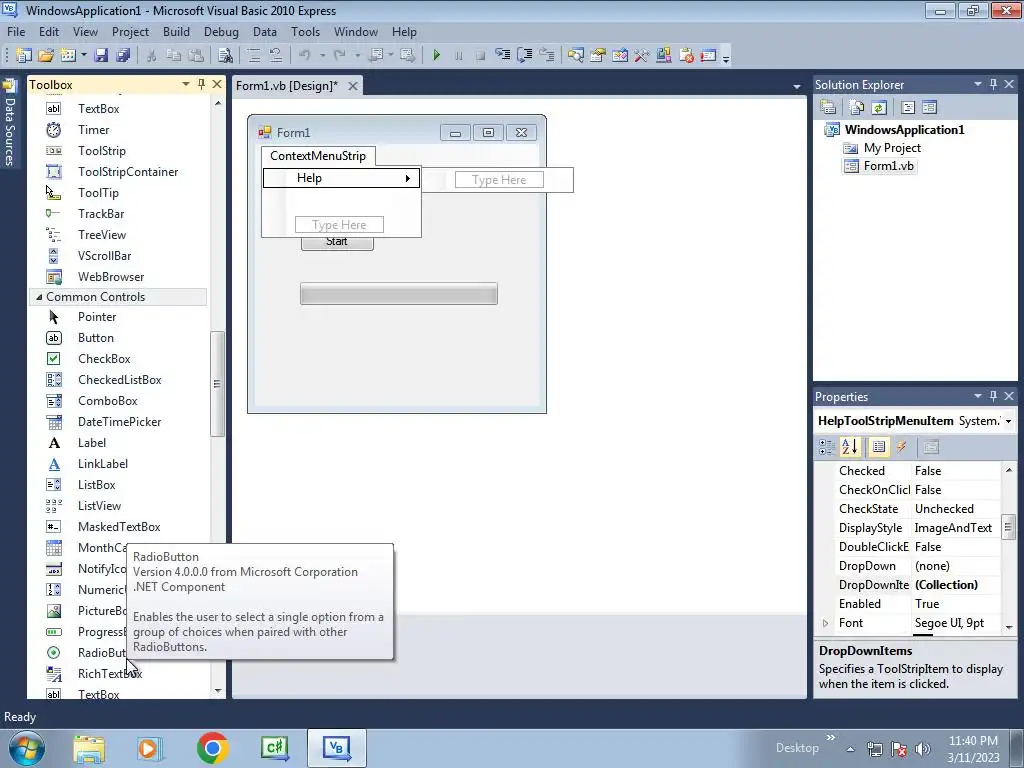1024x768 pixels.
Task: Click the New Project toolbar icon
Action: pos(24,56)
